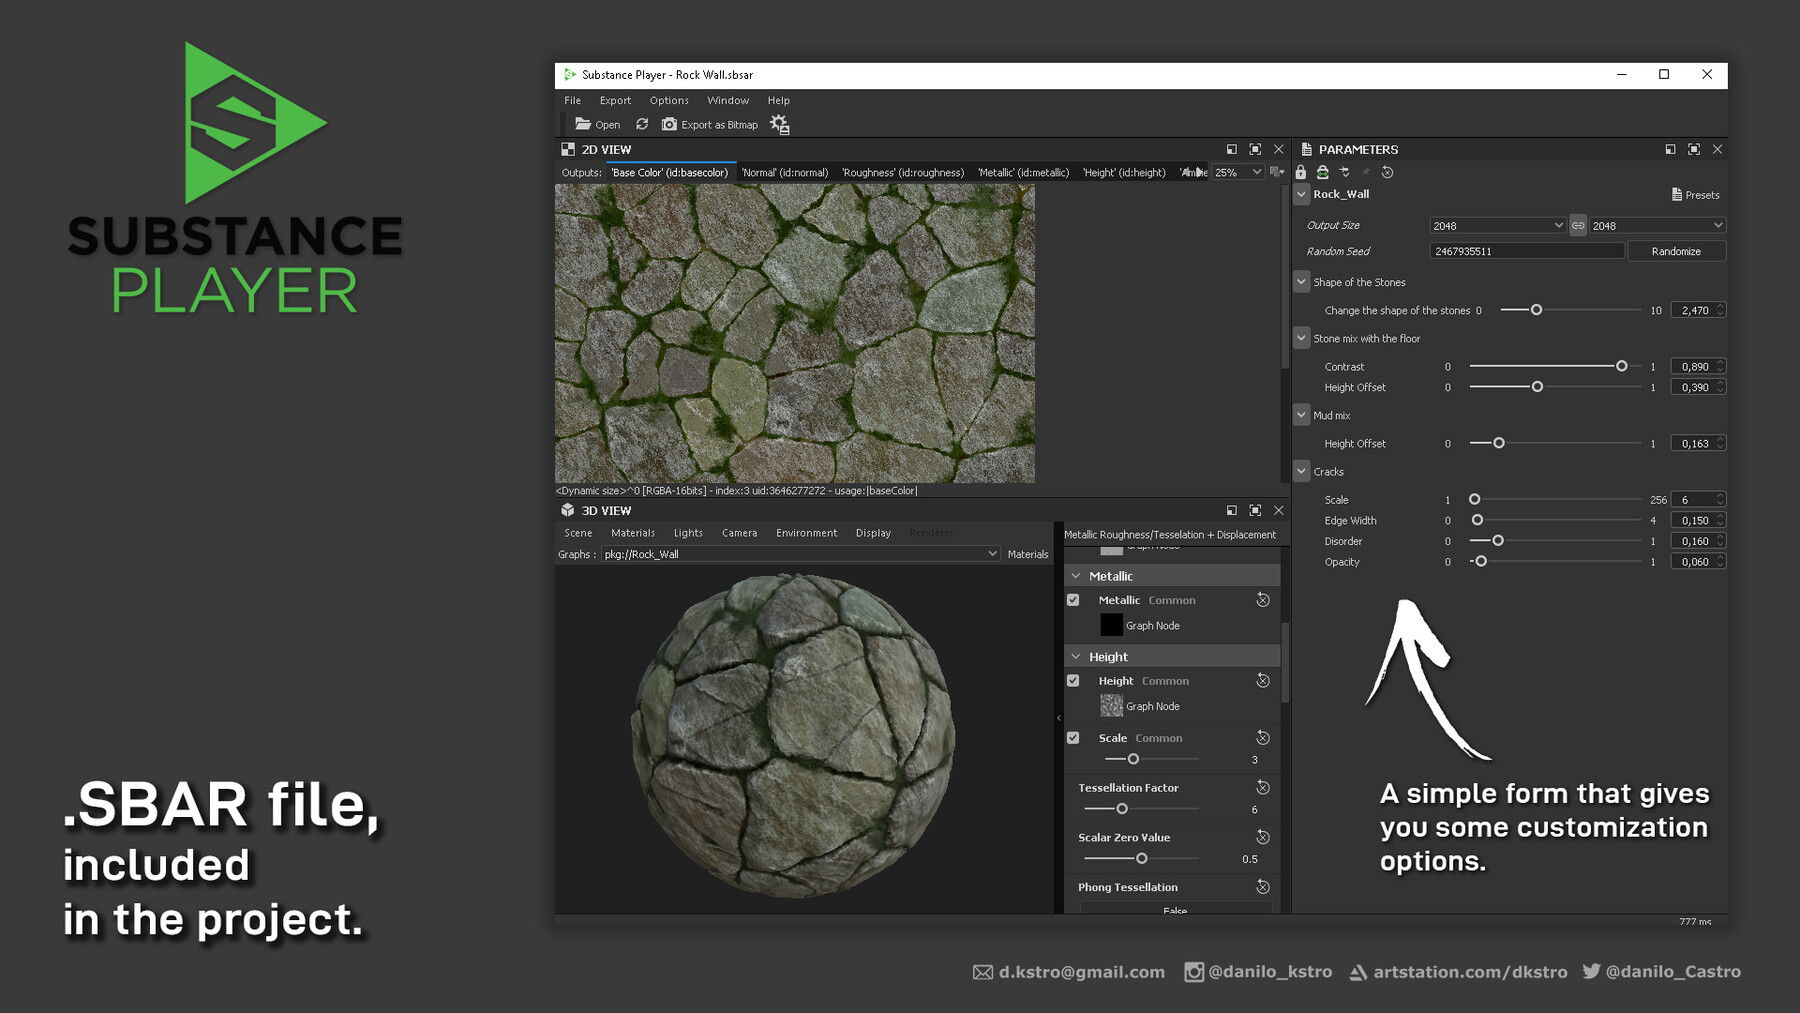Click the lock icon in Parameters panel
The height and width of the screenshot is (1013, 1800).
pos(1300,172)
